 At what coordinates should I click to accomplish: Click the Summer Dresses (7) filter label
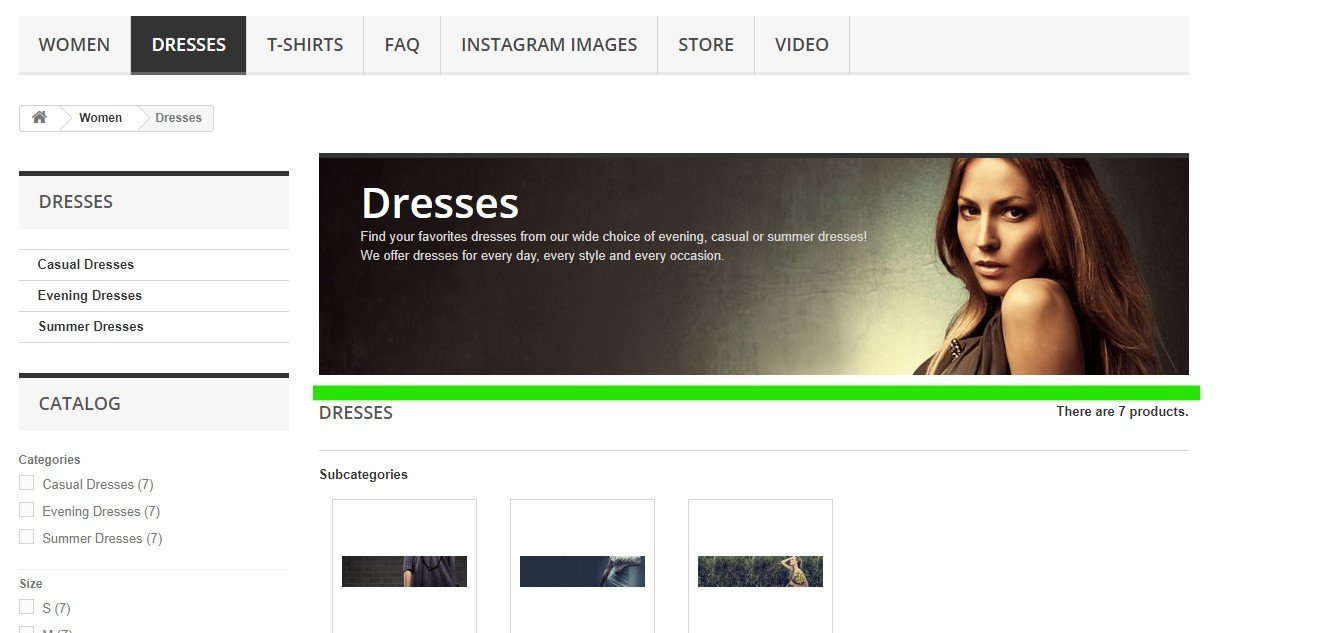coord(102,539)
